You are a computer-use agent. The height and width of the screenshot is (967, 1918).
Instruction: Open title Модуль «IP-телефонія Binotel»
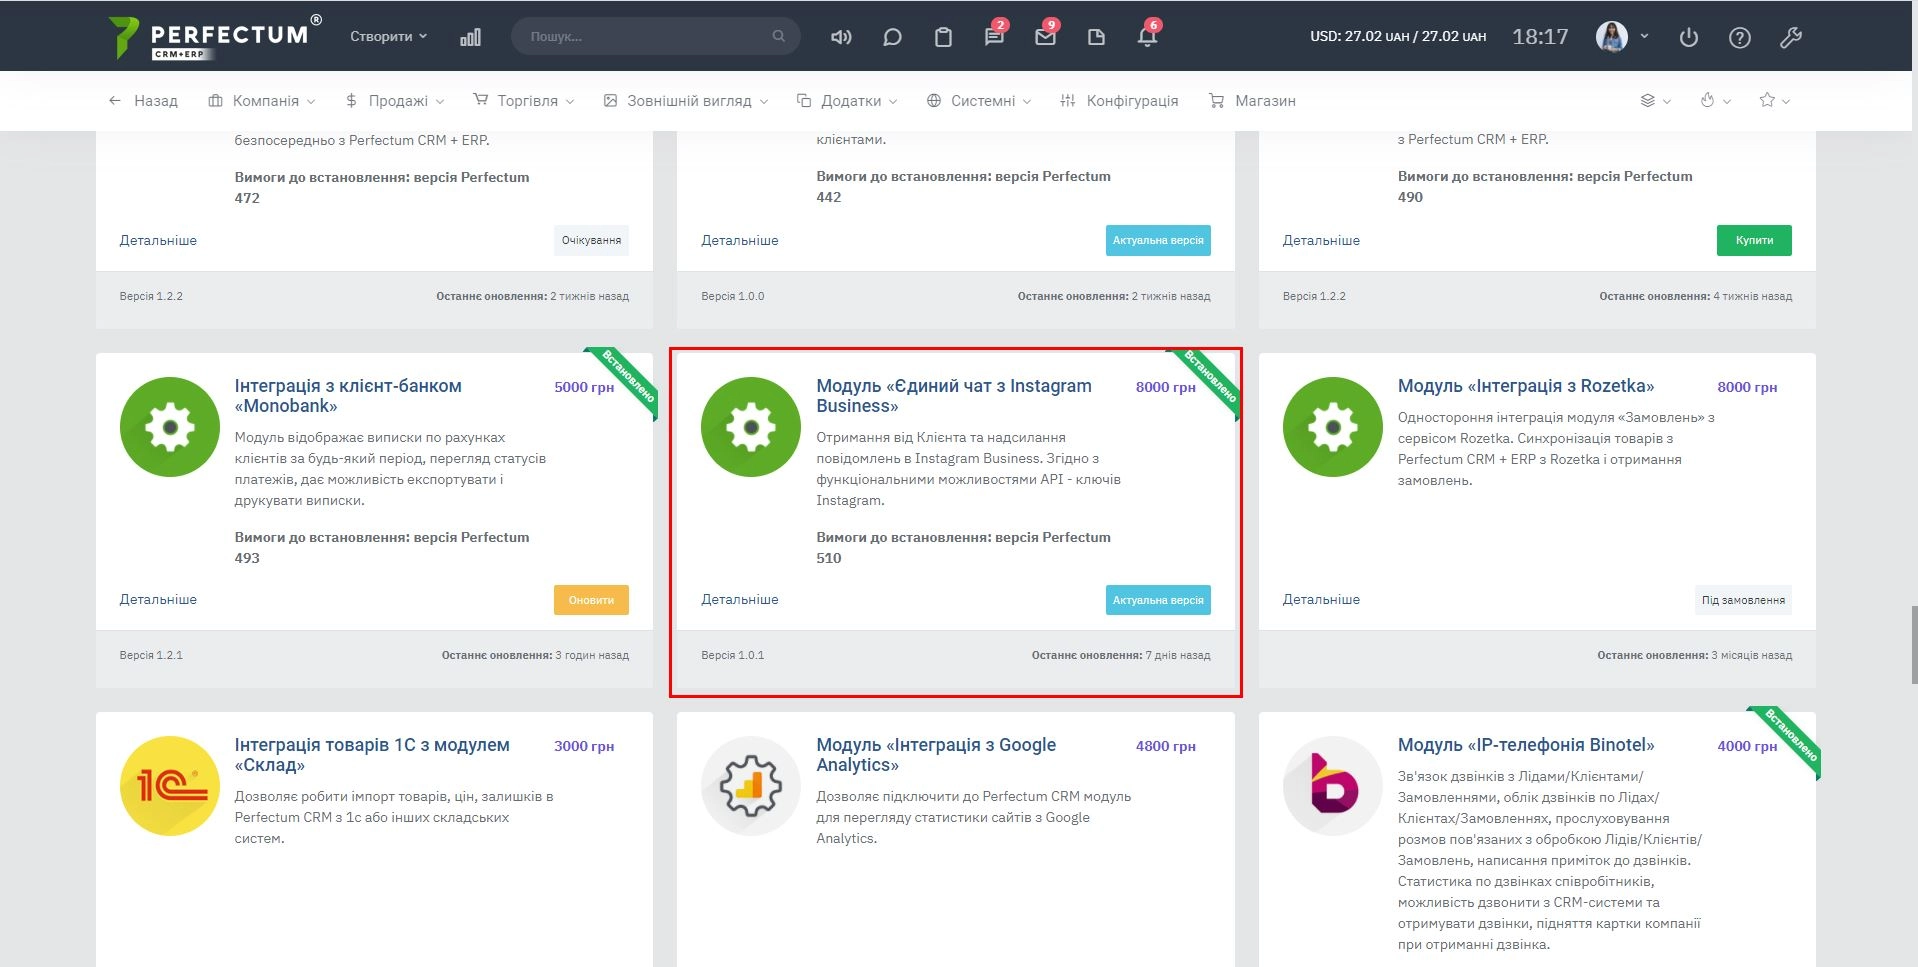[x=1526, y=745]
